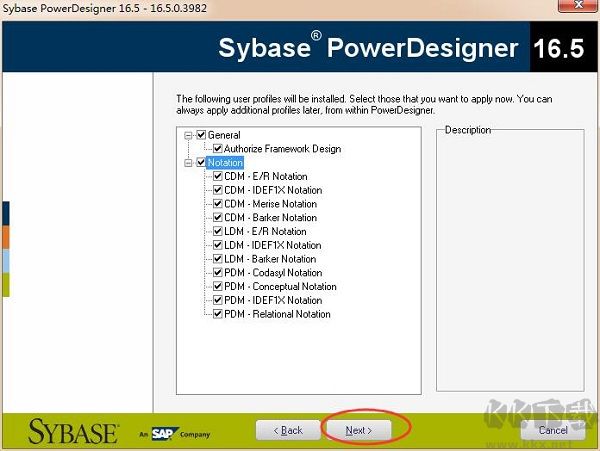Select the CDM - Barker Notation text
The image size is (600, 451).
click(271, 218)
